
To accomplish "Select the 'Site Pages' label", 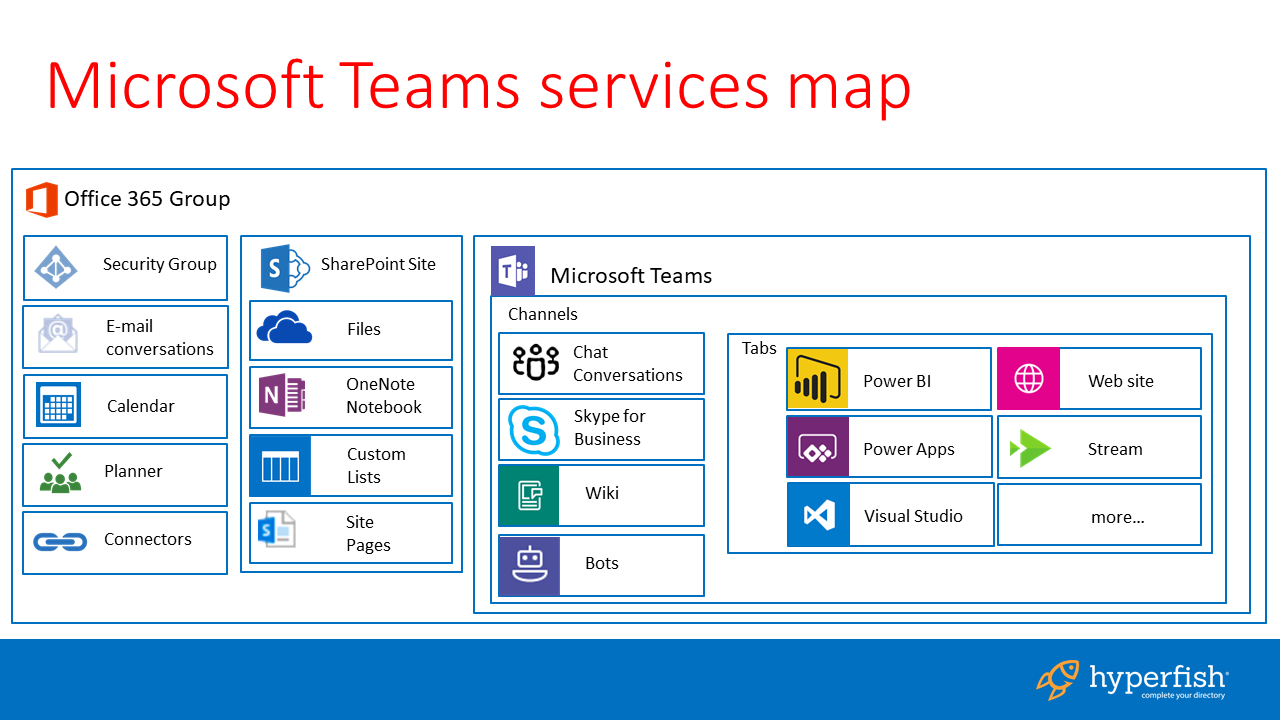I will [368, 534].
